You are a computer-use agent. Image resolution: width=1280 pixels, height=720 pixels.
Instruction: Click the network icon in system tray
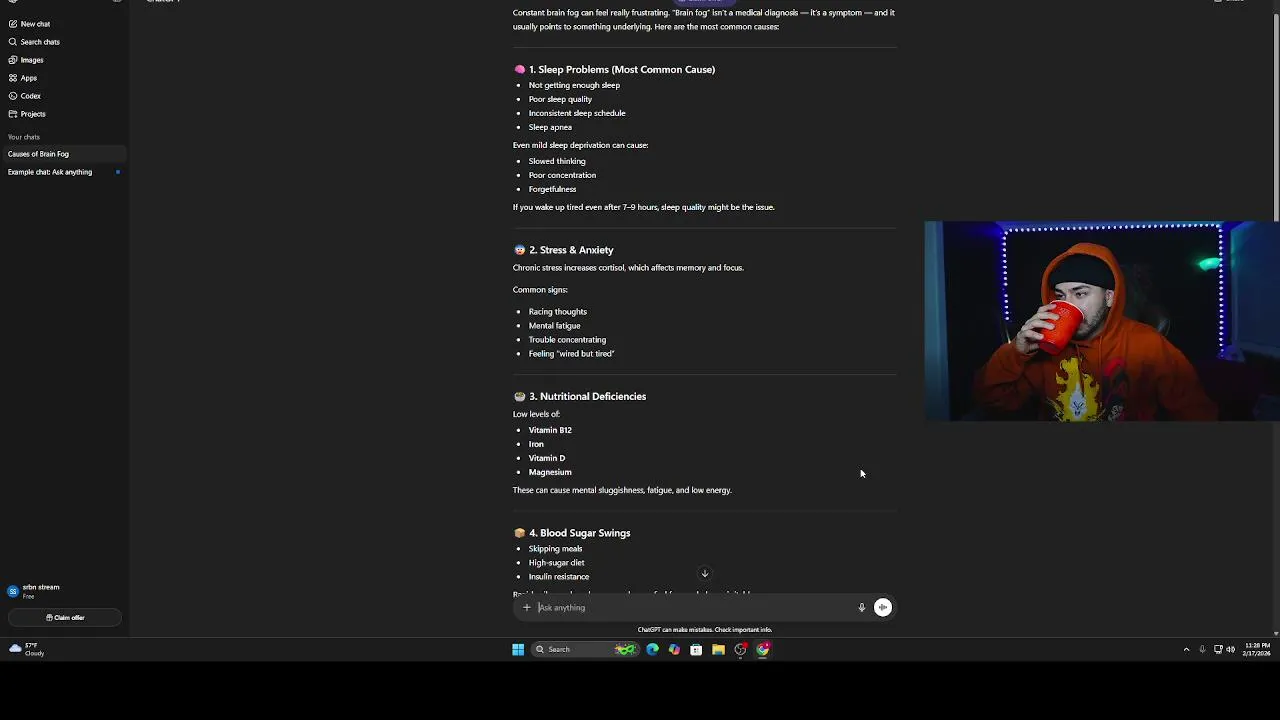[x=1218, y=649]
